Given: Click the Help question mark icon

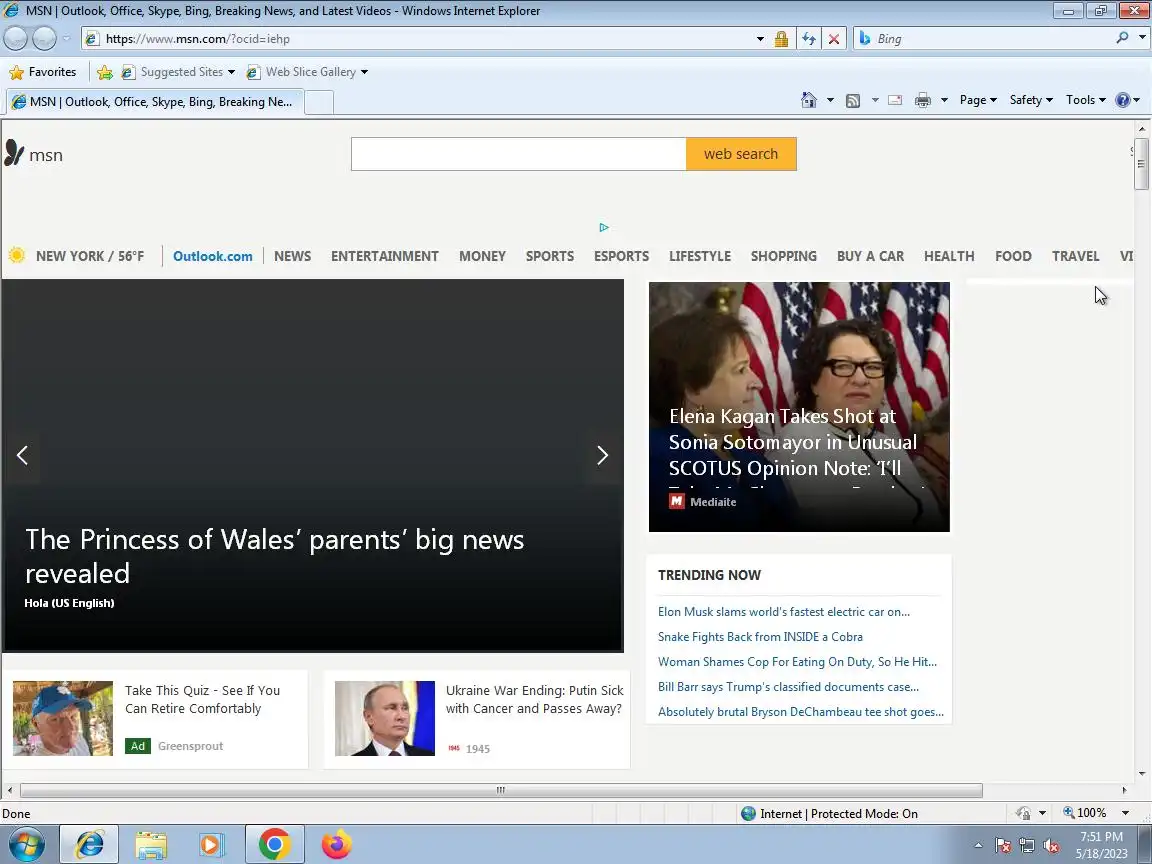Looking at the screenshot, I should (1123, 100).
